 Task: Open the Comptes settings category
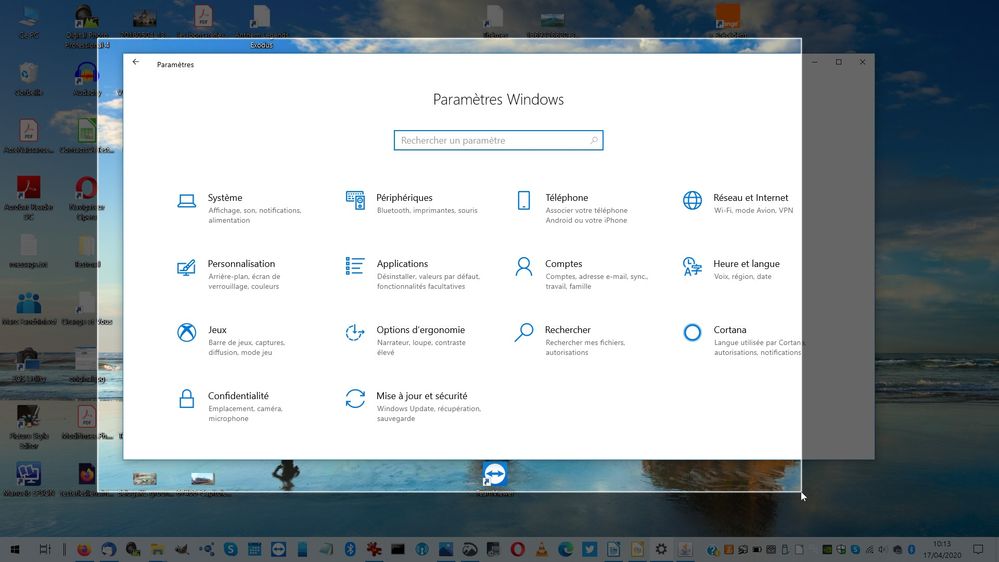tap(563, 264)
